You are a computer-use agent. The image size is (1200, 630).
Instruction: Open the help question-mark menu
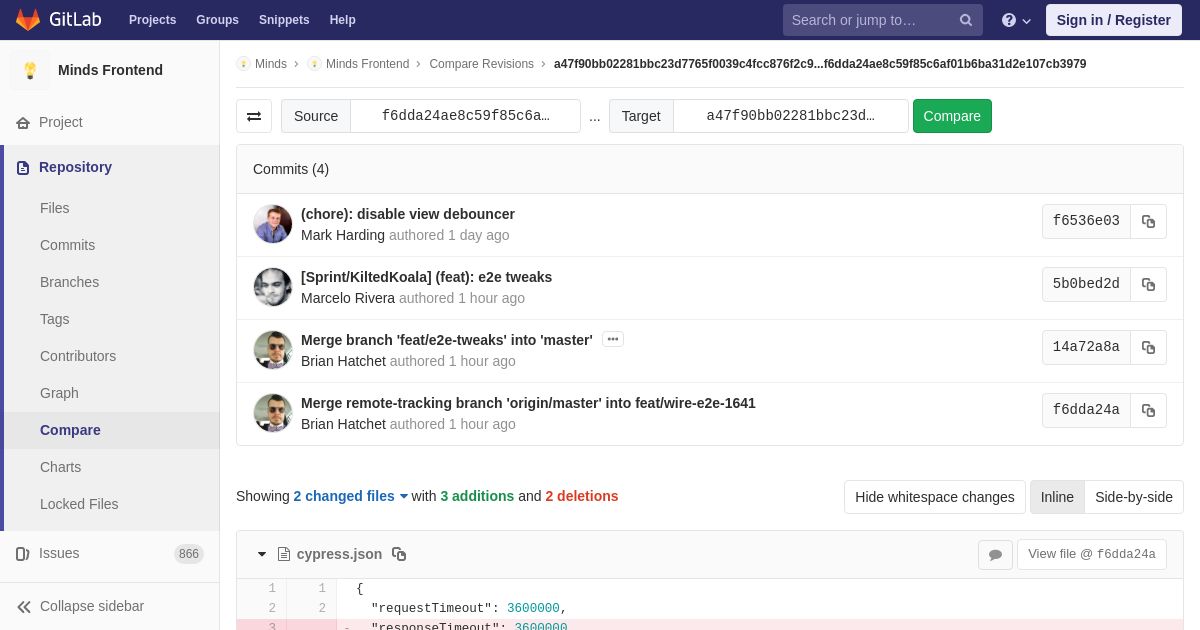(1016, 20)
